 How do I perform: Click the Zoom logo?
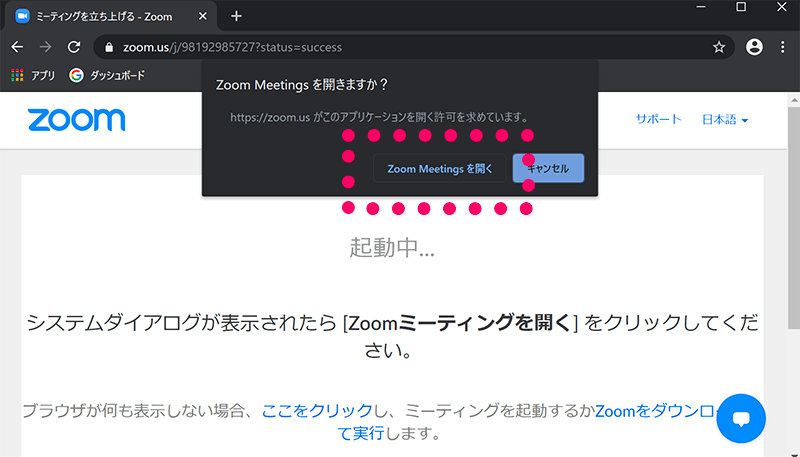point(77,120)
